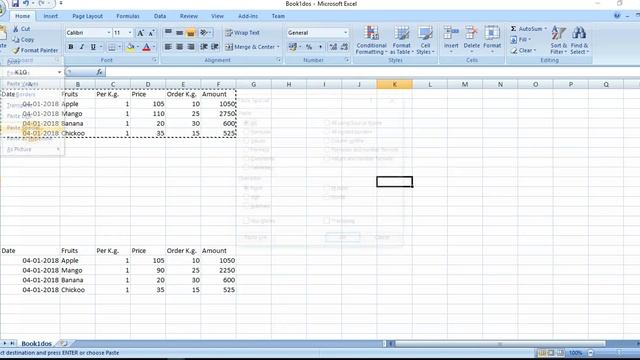Click the Insert Worksheet tab icon

point(63,343)
